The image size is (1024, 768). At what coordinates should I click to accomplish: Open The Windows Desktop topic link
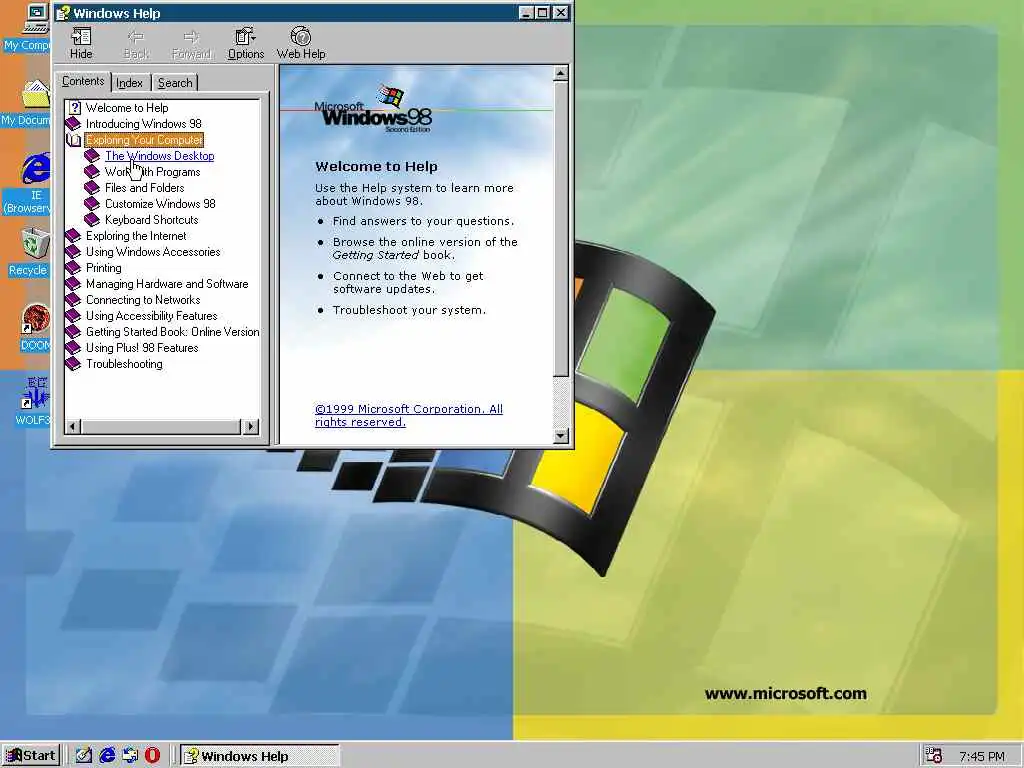[x=159, y=155]
